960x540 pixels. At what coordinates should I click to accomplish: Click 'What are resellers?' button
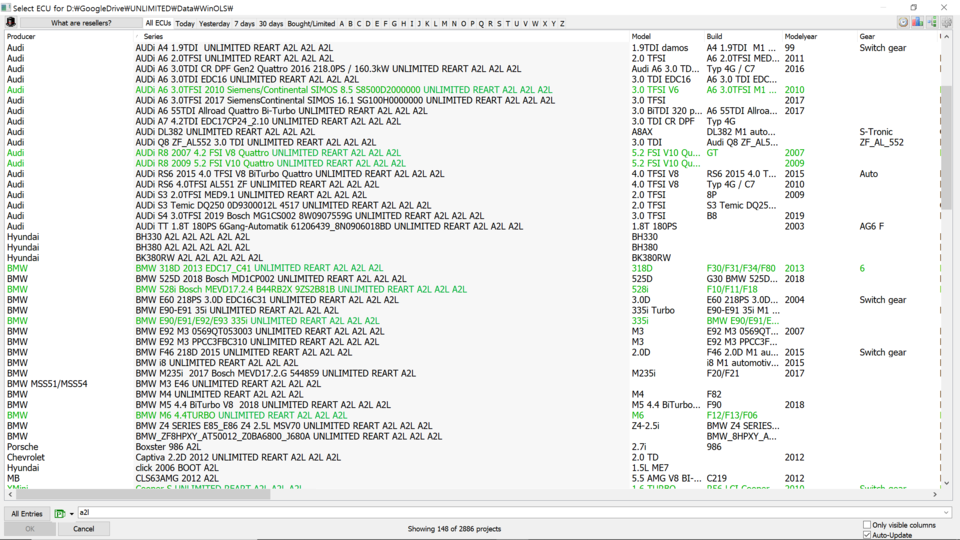[81, 23]
